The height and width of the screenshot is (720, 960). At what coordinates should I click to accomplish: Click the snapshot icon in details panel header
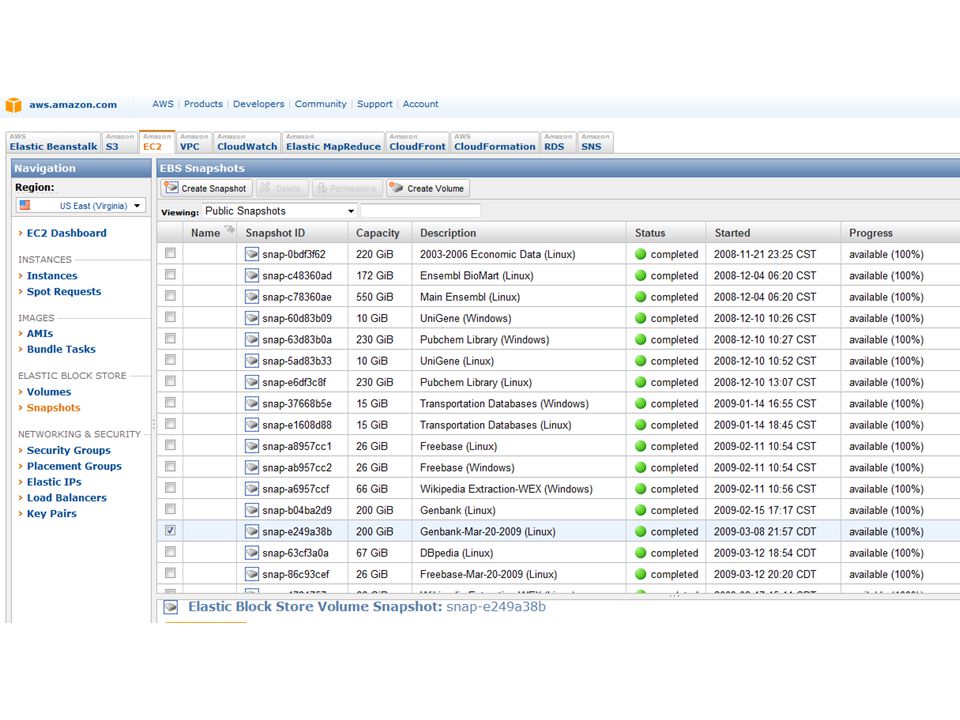(x=171, y=607)
